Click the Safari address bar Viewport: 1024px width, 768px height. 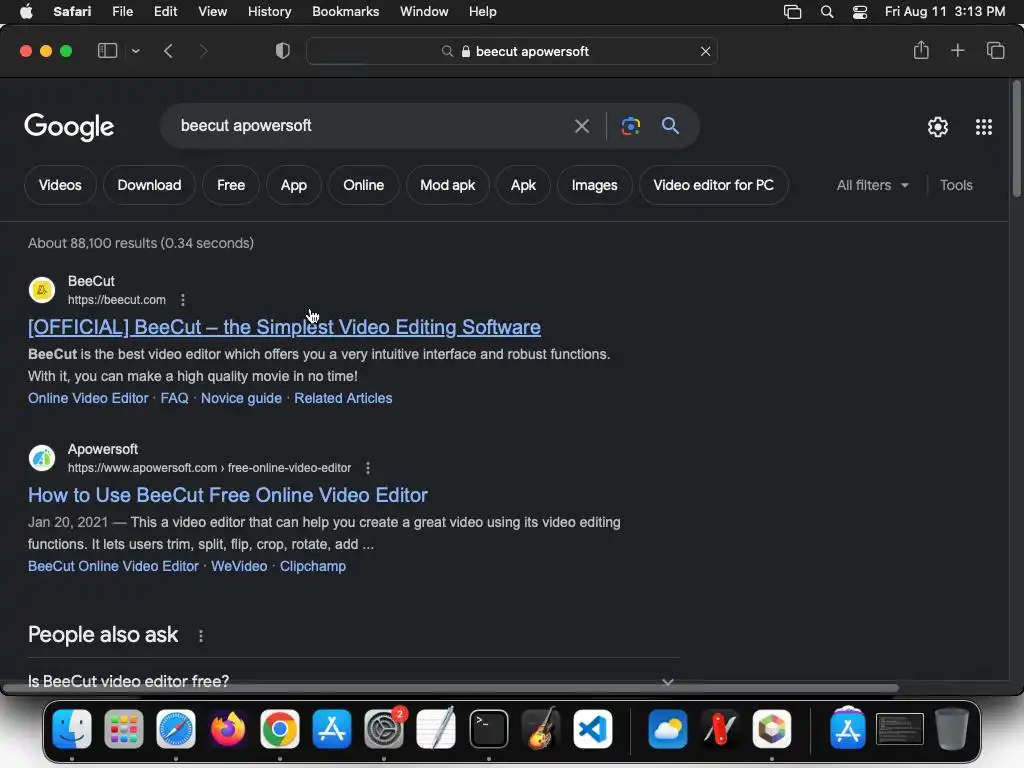(x=512, y=51)
